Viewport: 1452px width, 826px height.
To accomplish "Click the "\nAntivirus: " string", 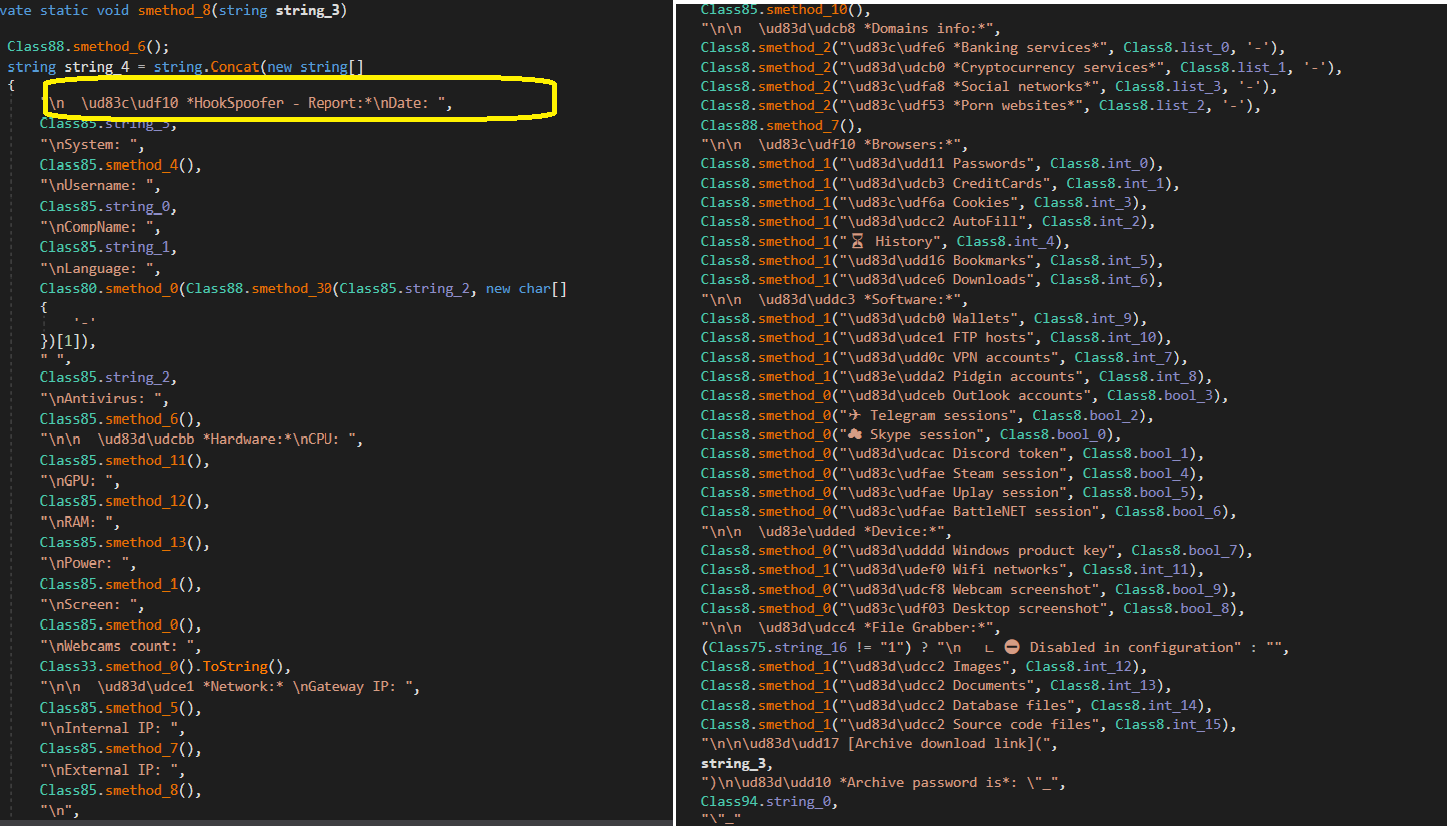I will [x=104, y=398].
